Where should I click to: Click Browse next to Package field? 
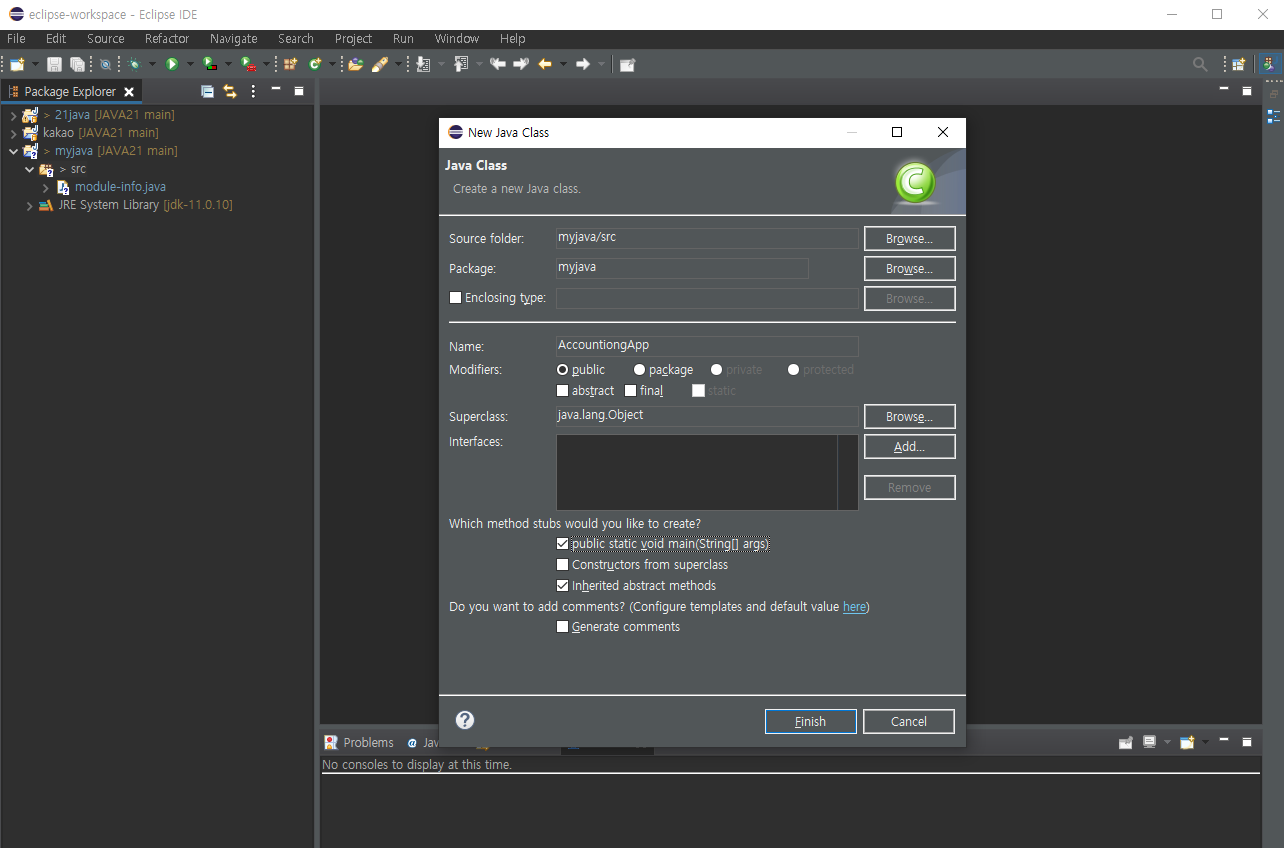point(910,269)
